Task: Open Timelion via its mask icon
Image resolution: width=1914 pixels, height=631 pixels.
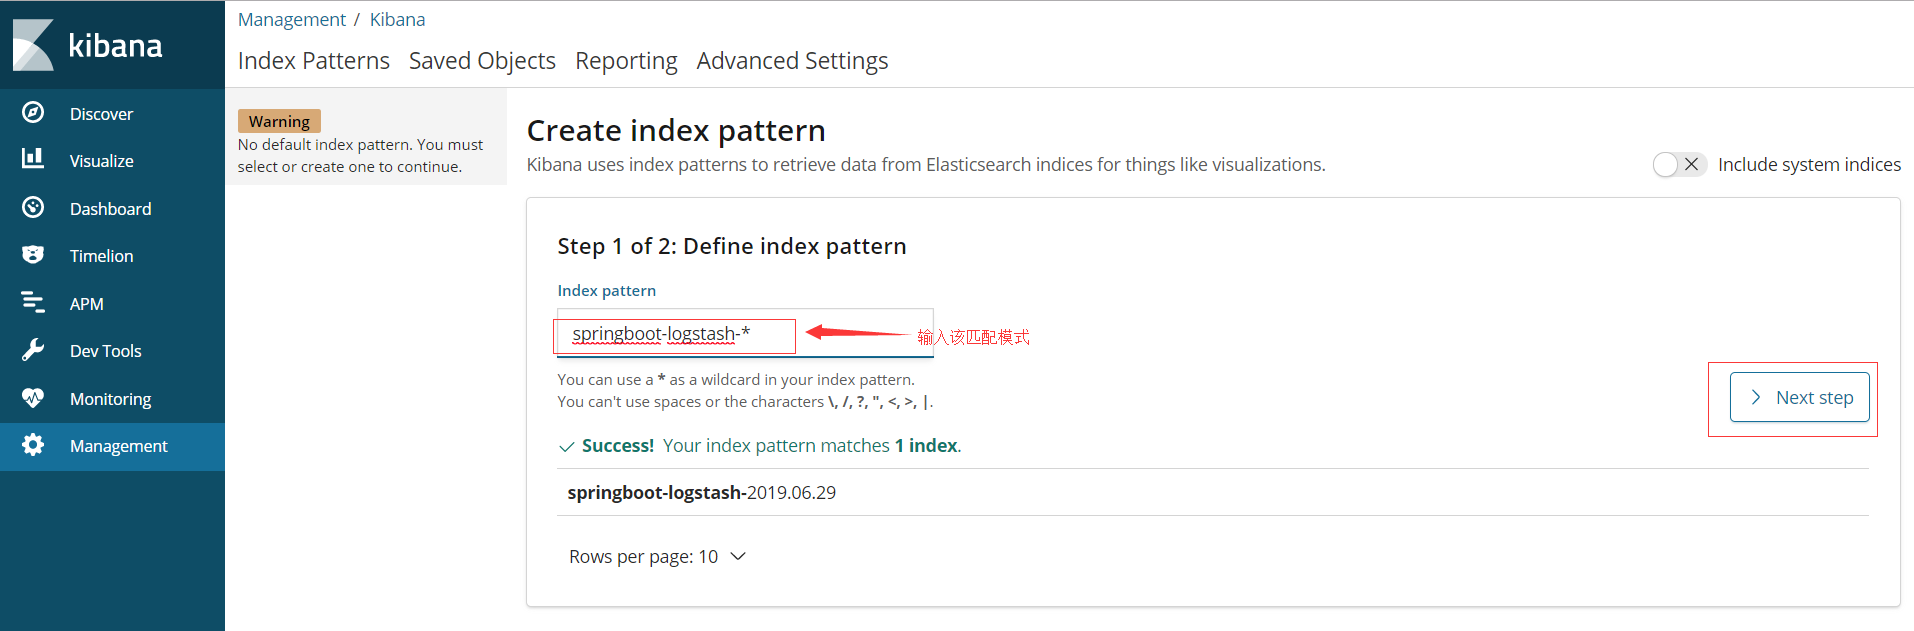Action: 33,255
